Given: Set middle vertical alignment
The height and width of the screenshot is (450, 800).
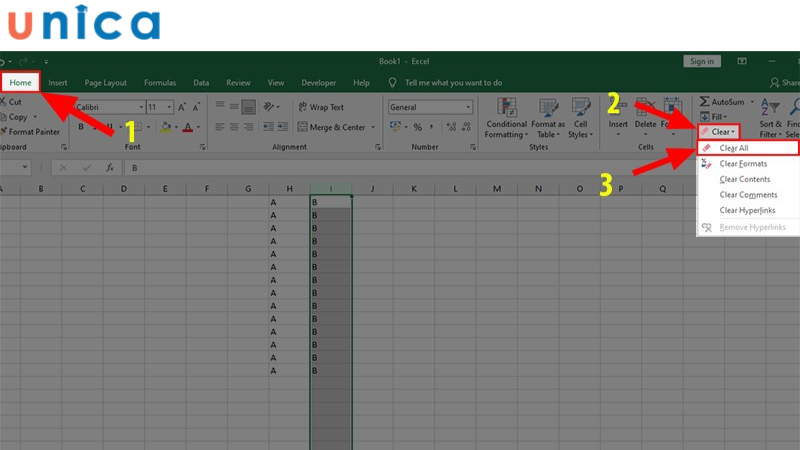Looking at the screenshot, I should point(234,106).
